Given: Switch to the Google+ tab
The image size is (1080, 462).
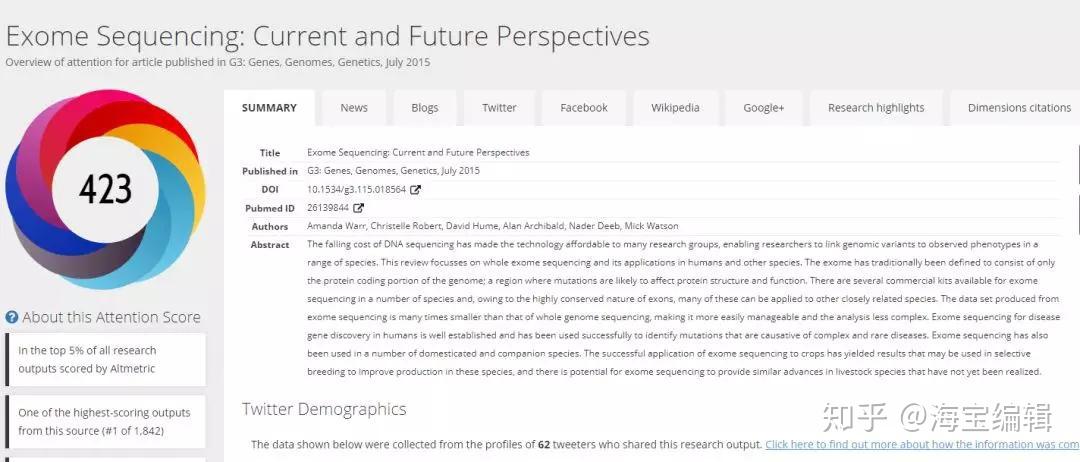Looking at the screenshot, I should pos(764,108).
